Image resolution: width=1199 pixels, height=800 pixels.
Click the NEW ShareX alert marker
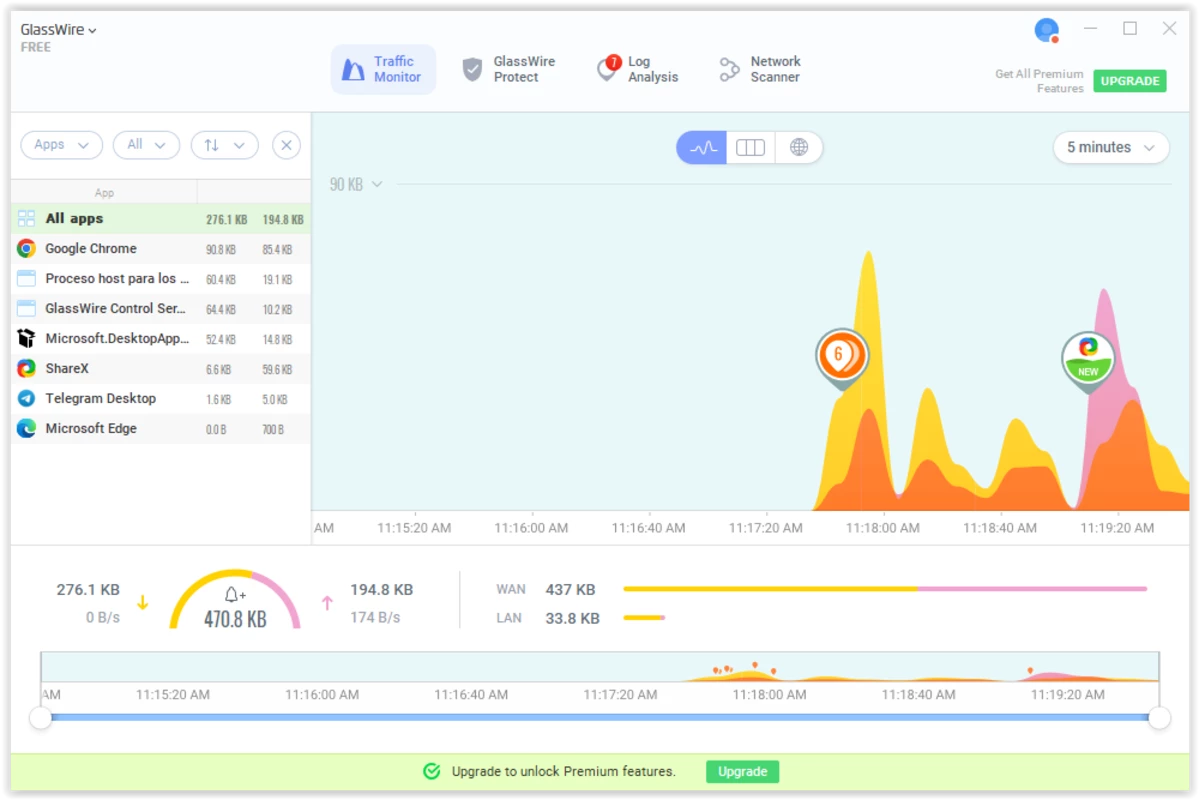[1087, 357]
